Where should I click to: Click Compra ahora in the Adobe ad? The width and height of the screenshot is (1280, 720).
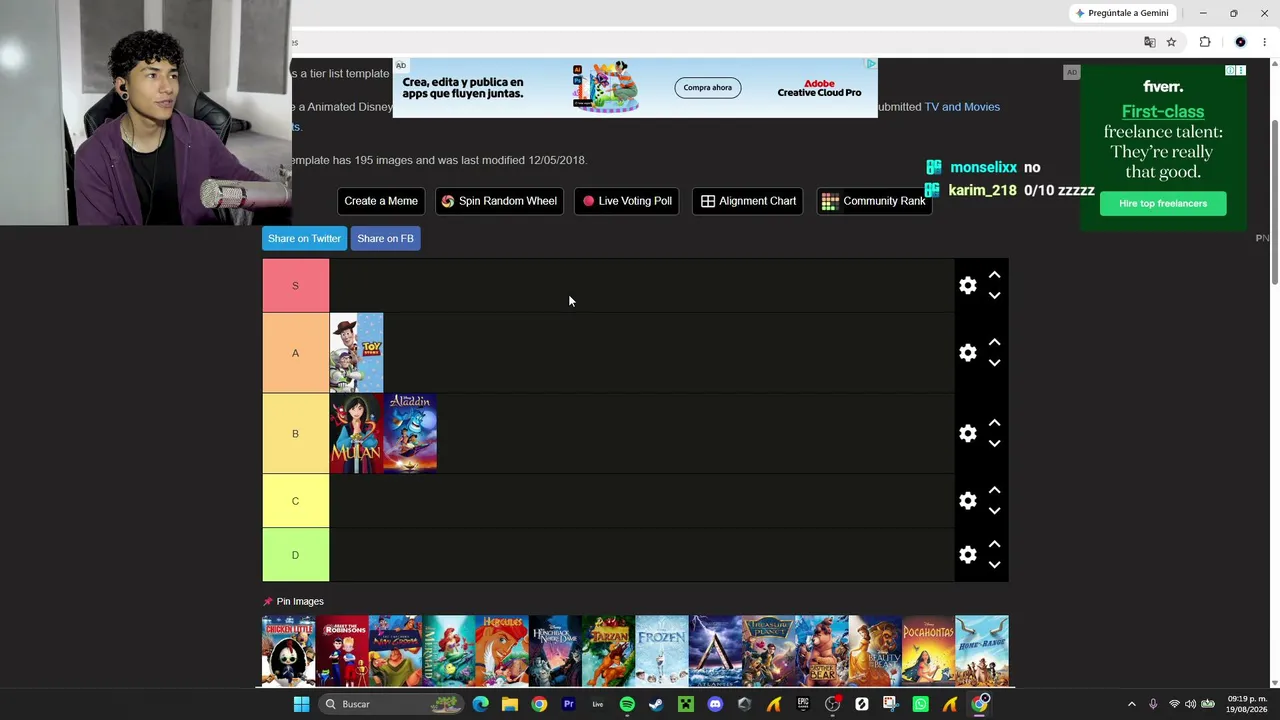point(708,88)
